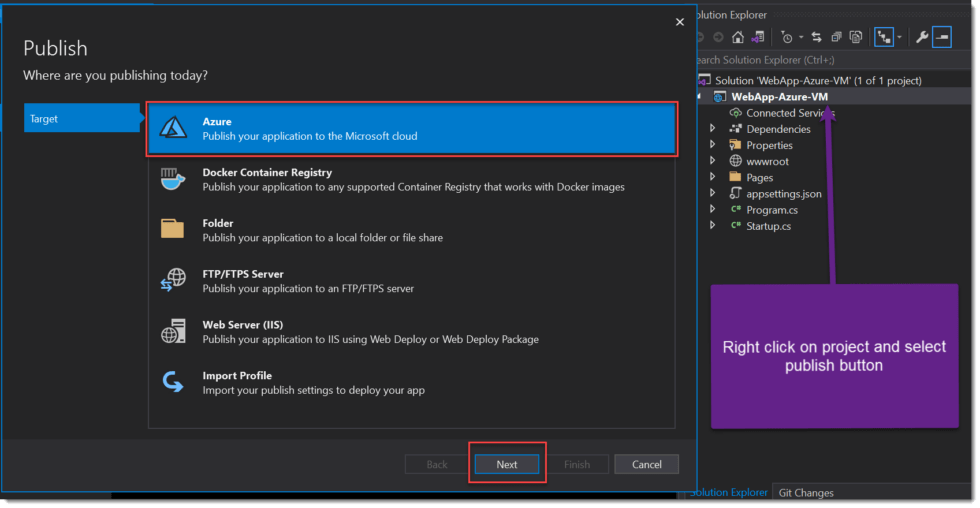This screenshot has width=980, height=508.
Task: Select the FTP/FTPS Server target icon
Action: tap(173, 280)
